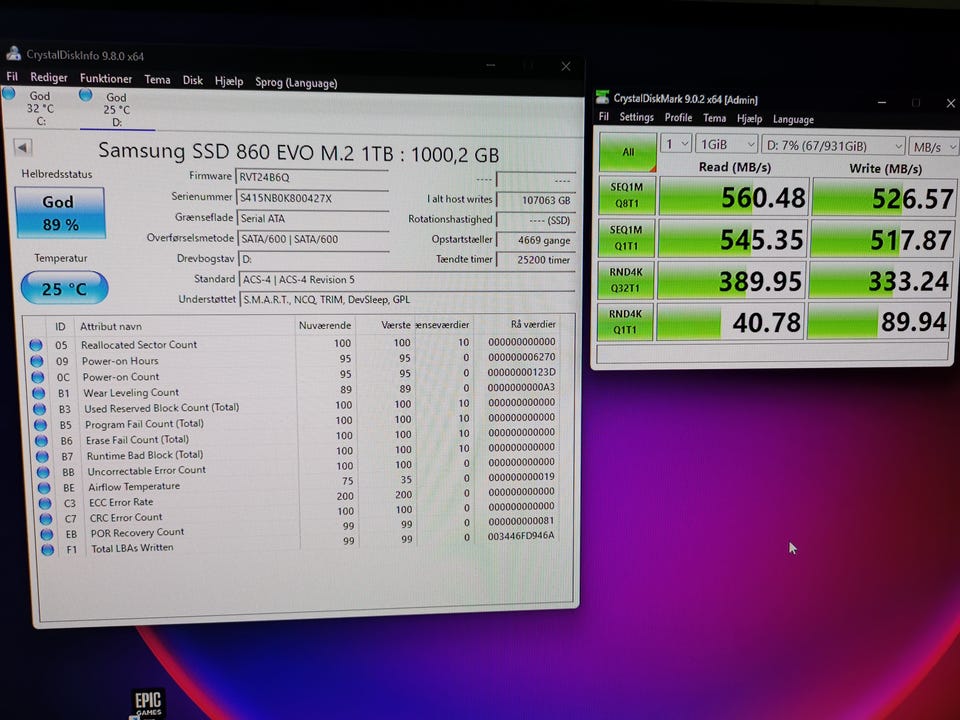Open the Settings menu in CrystalDiskMark
Screen dimensions: 960x720
click(636, 117)
